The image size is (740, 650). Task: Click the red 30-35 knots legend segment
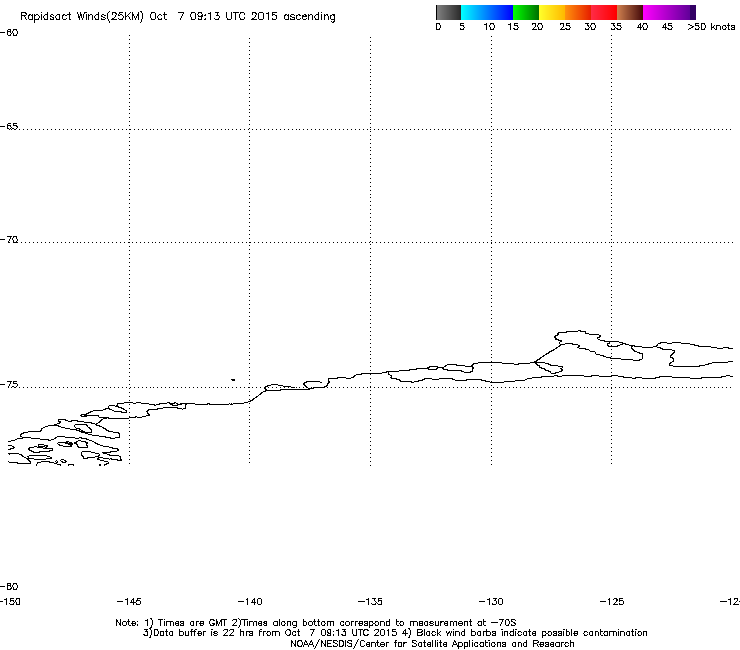click(604, 12)
